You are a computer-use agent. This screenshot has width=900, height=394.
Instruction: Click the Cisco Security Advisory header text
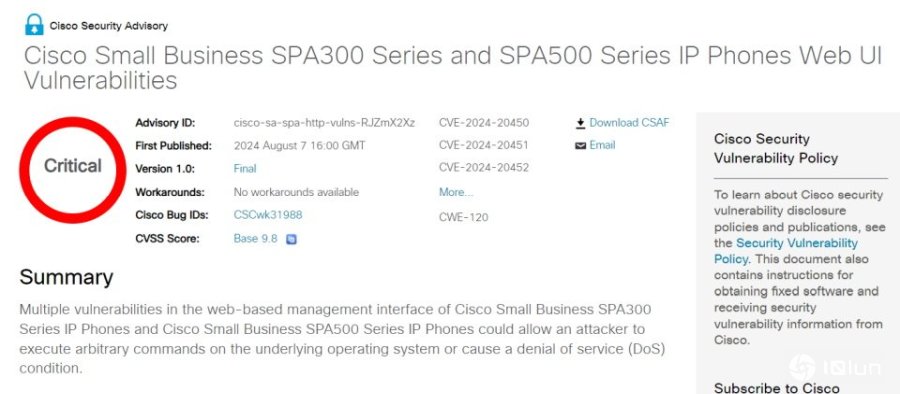108,26
